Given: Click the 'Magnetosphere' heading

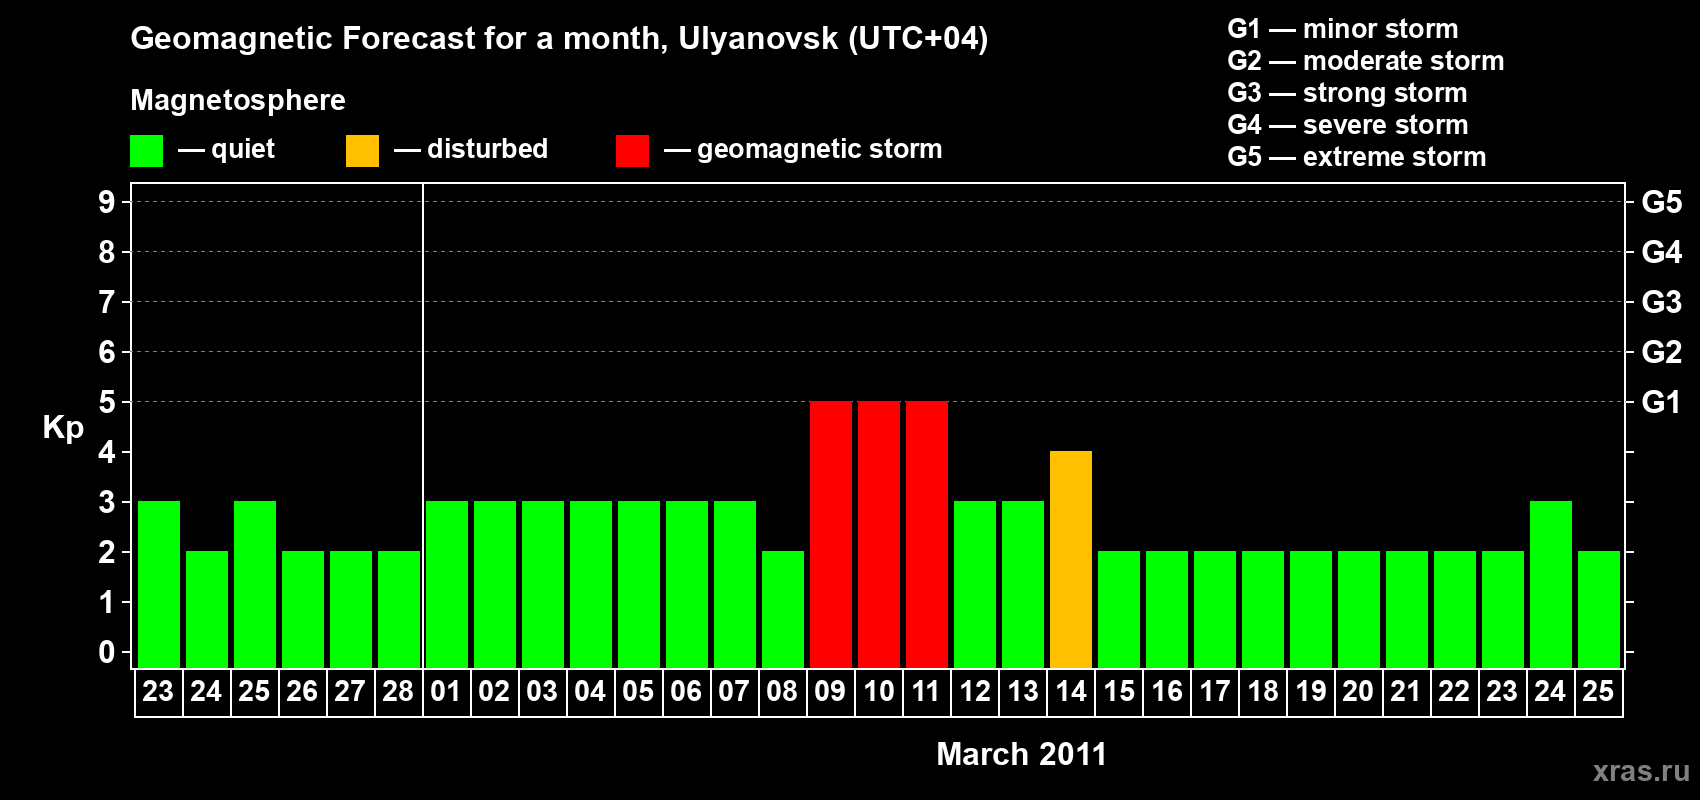Looking at the screenshot, I should pos(238,100).
